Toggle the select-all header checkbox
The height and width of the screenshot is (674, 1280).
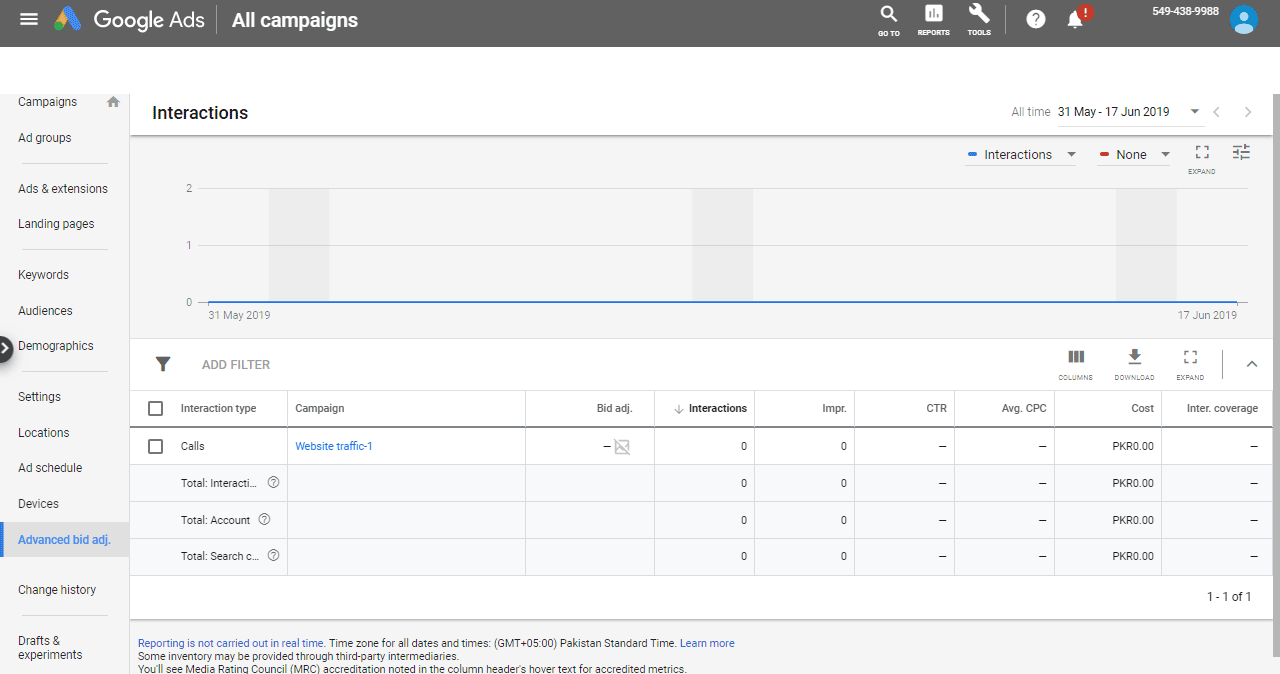pyautogui.click(x=155, y=408)
